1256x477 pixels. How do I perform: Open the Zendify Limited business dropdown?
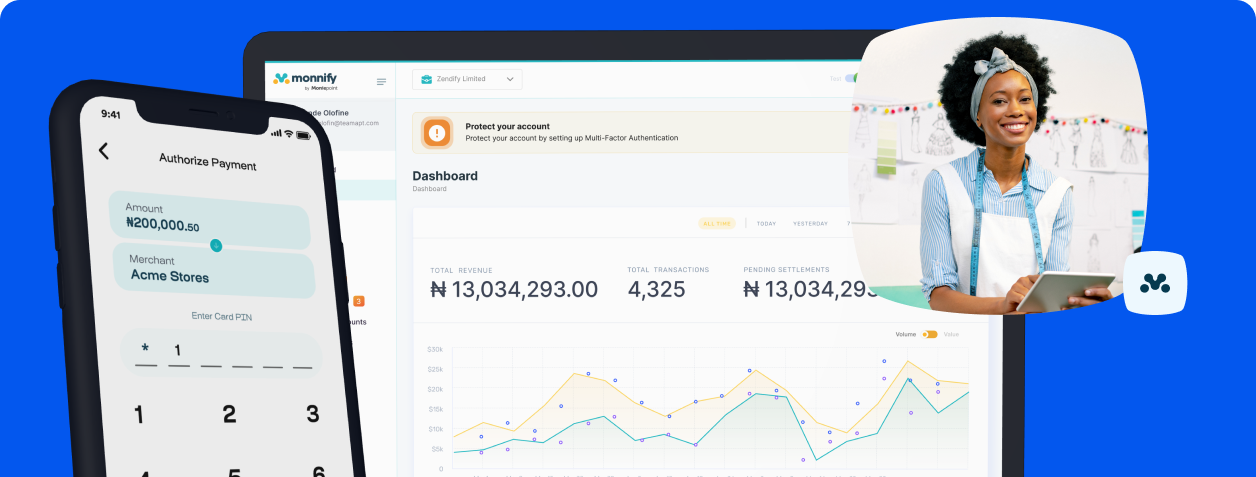pos(467,79)
